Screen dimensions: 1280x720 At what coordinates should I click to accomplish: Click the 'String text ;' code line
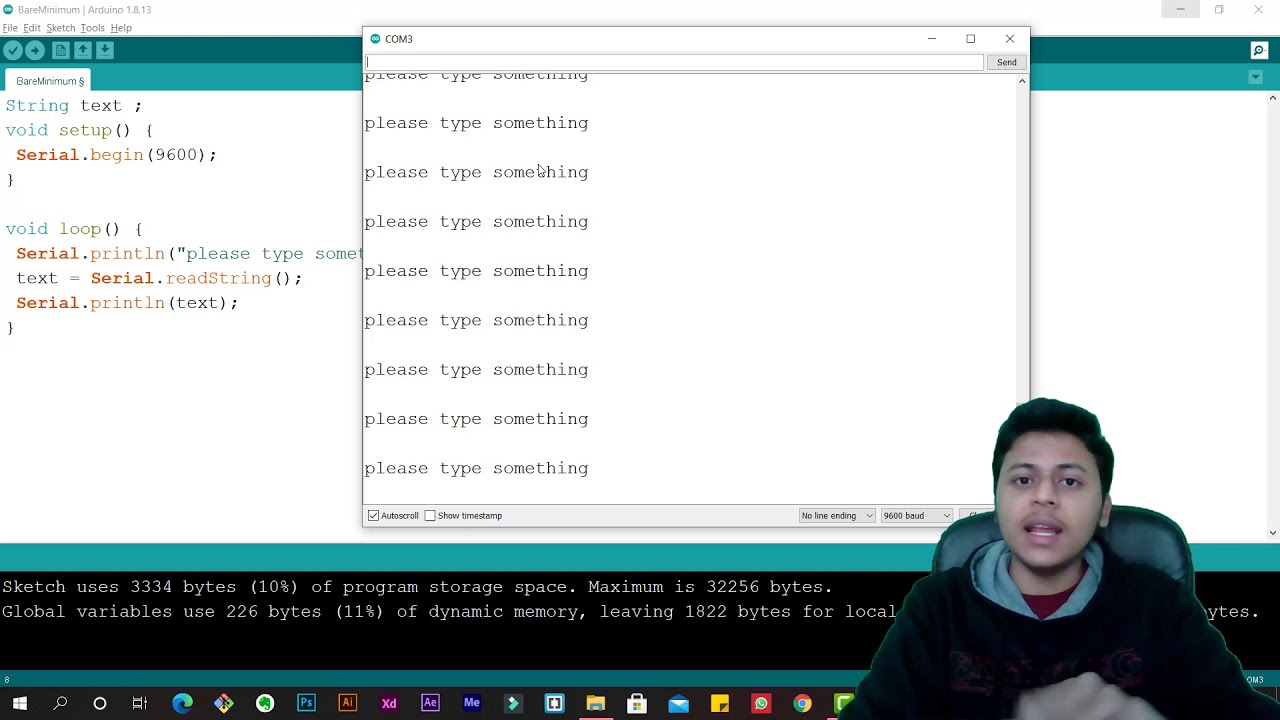74,106
